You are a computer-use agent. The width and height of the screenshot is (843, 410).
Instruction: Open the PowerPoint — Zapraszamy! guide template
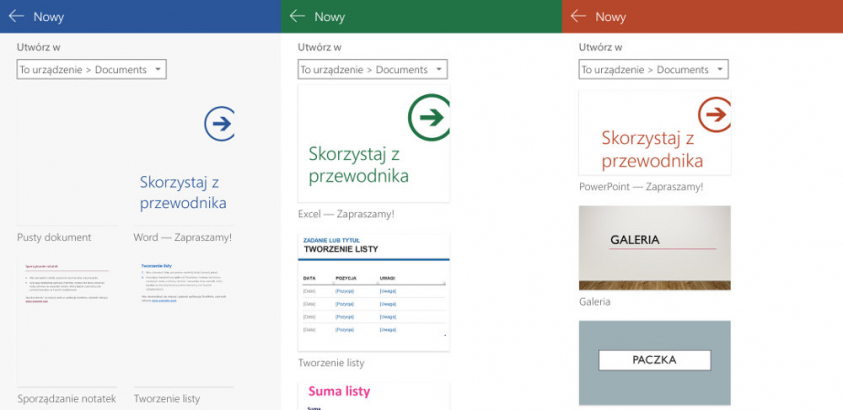[654, 133]
